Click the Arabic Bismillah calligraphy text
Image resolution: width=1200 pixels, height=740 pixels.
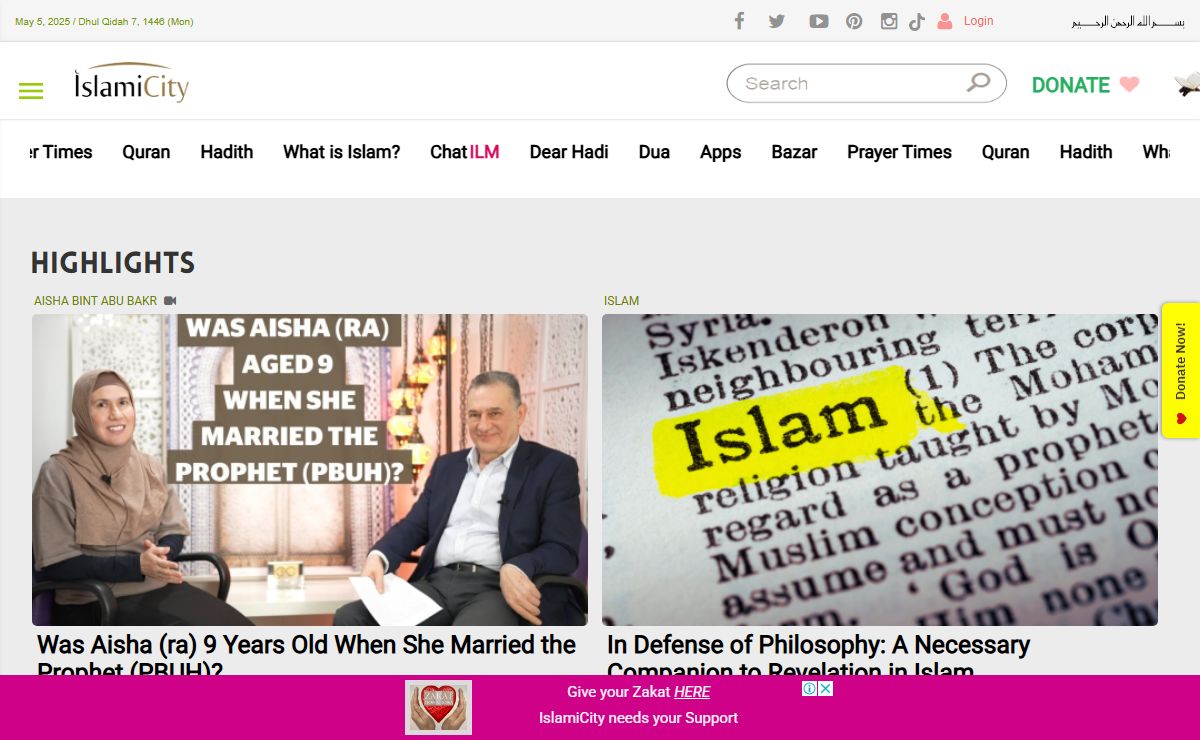tap(1127, 21)
